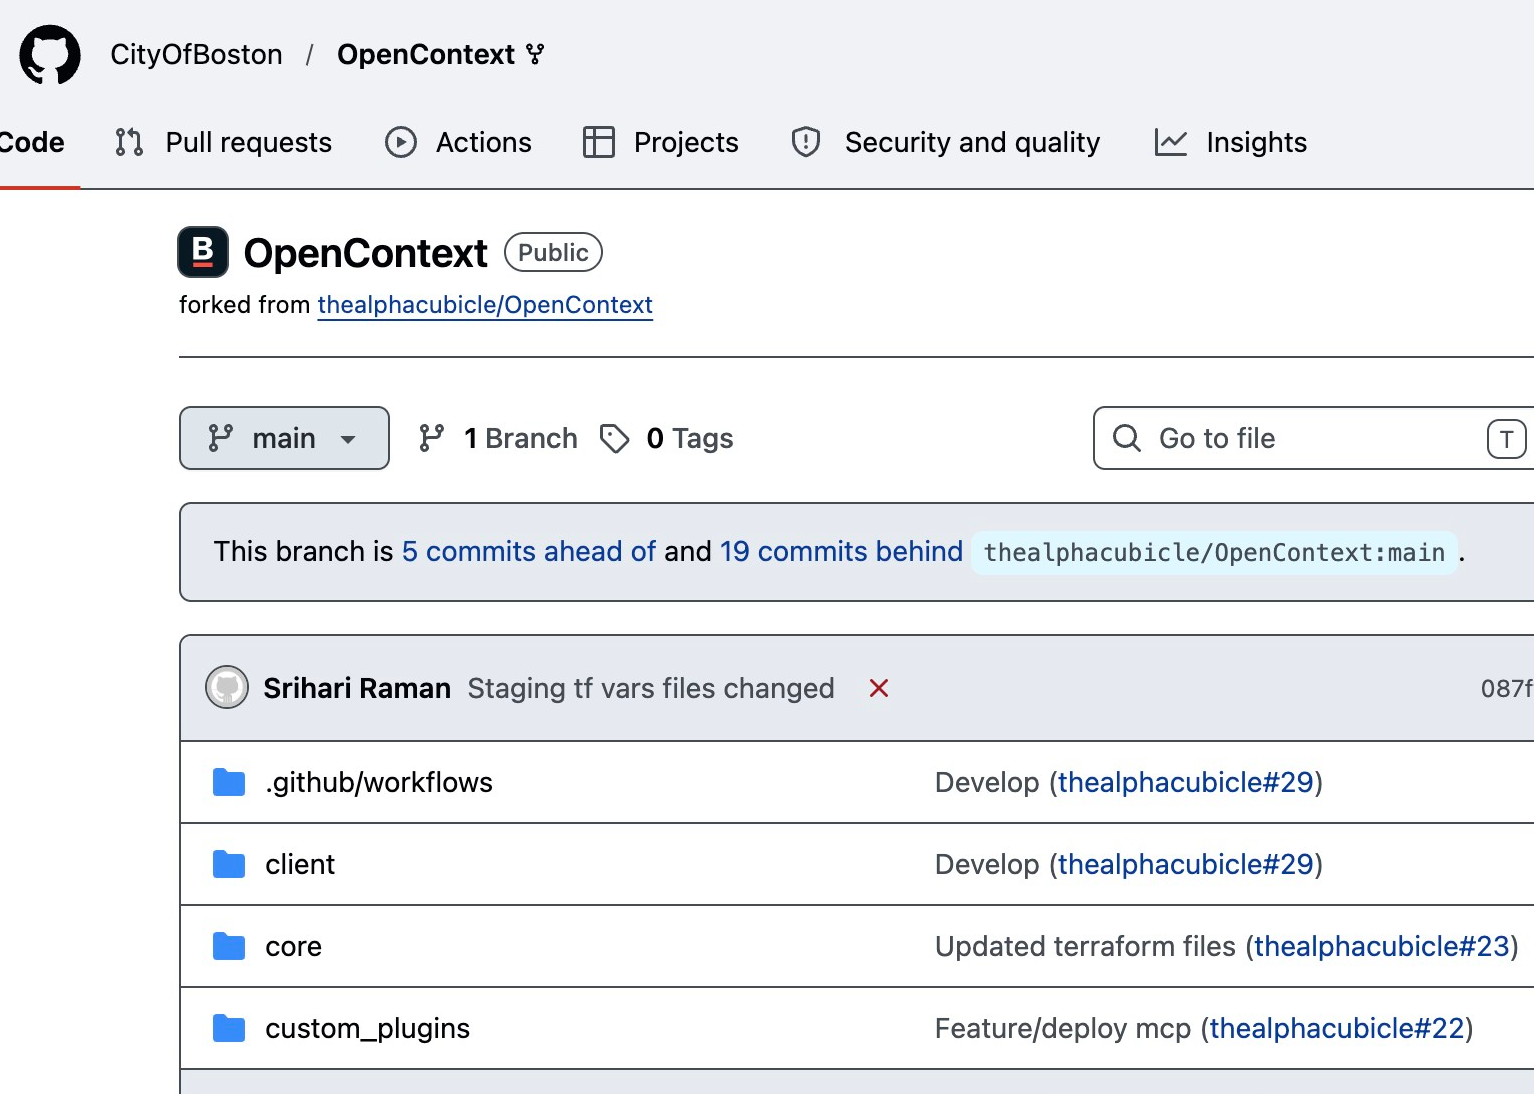Focus the Go to file search field

click(1313, 438)
